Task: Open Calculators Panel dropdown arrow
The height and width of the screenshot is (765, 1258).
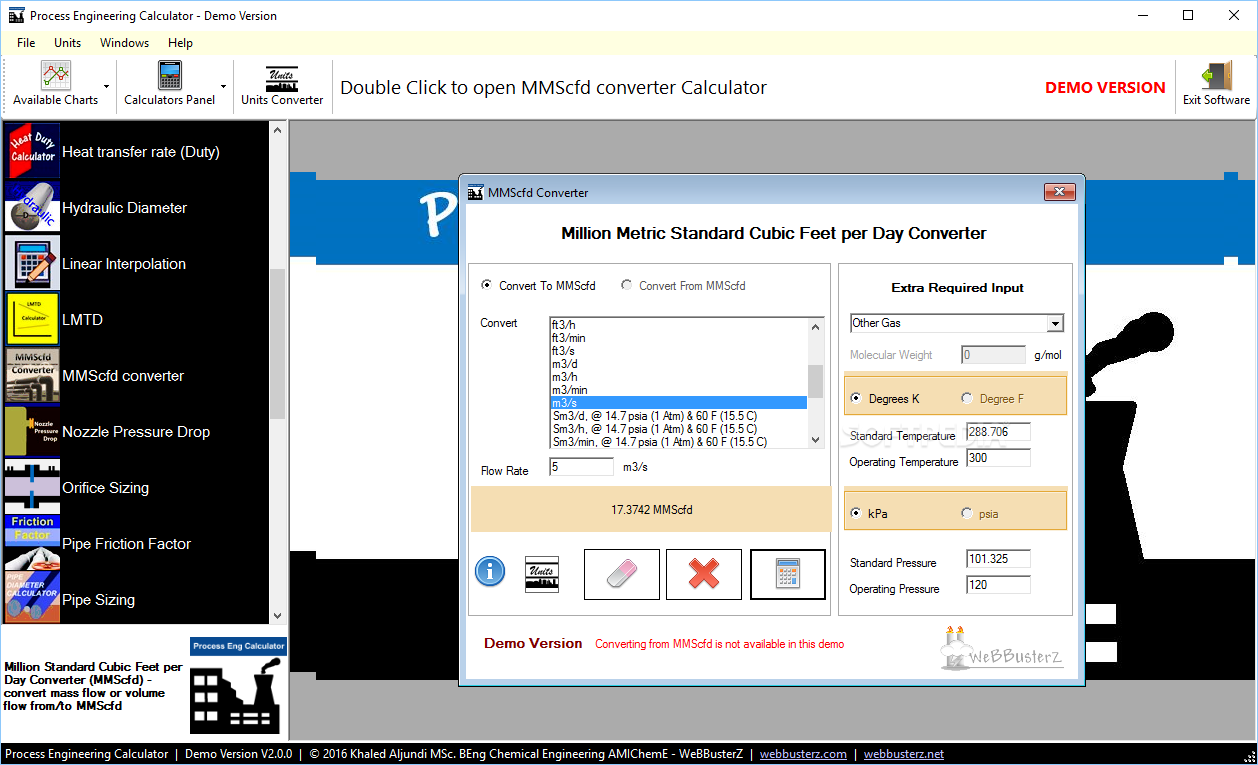Action: [x=223, y=87]
